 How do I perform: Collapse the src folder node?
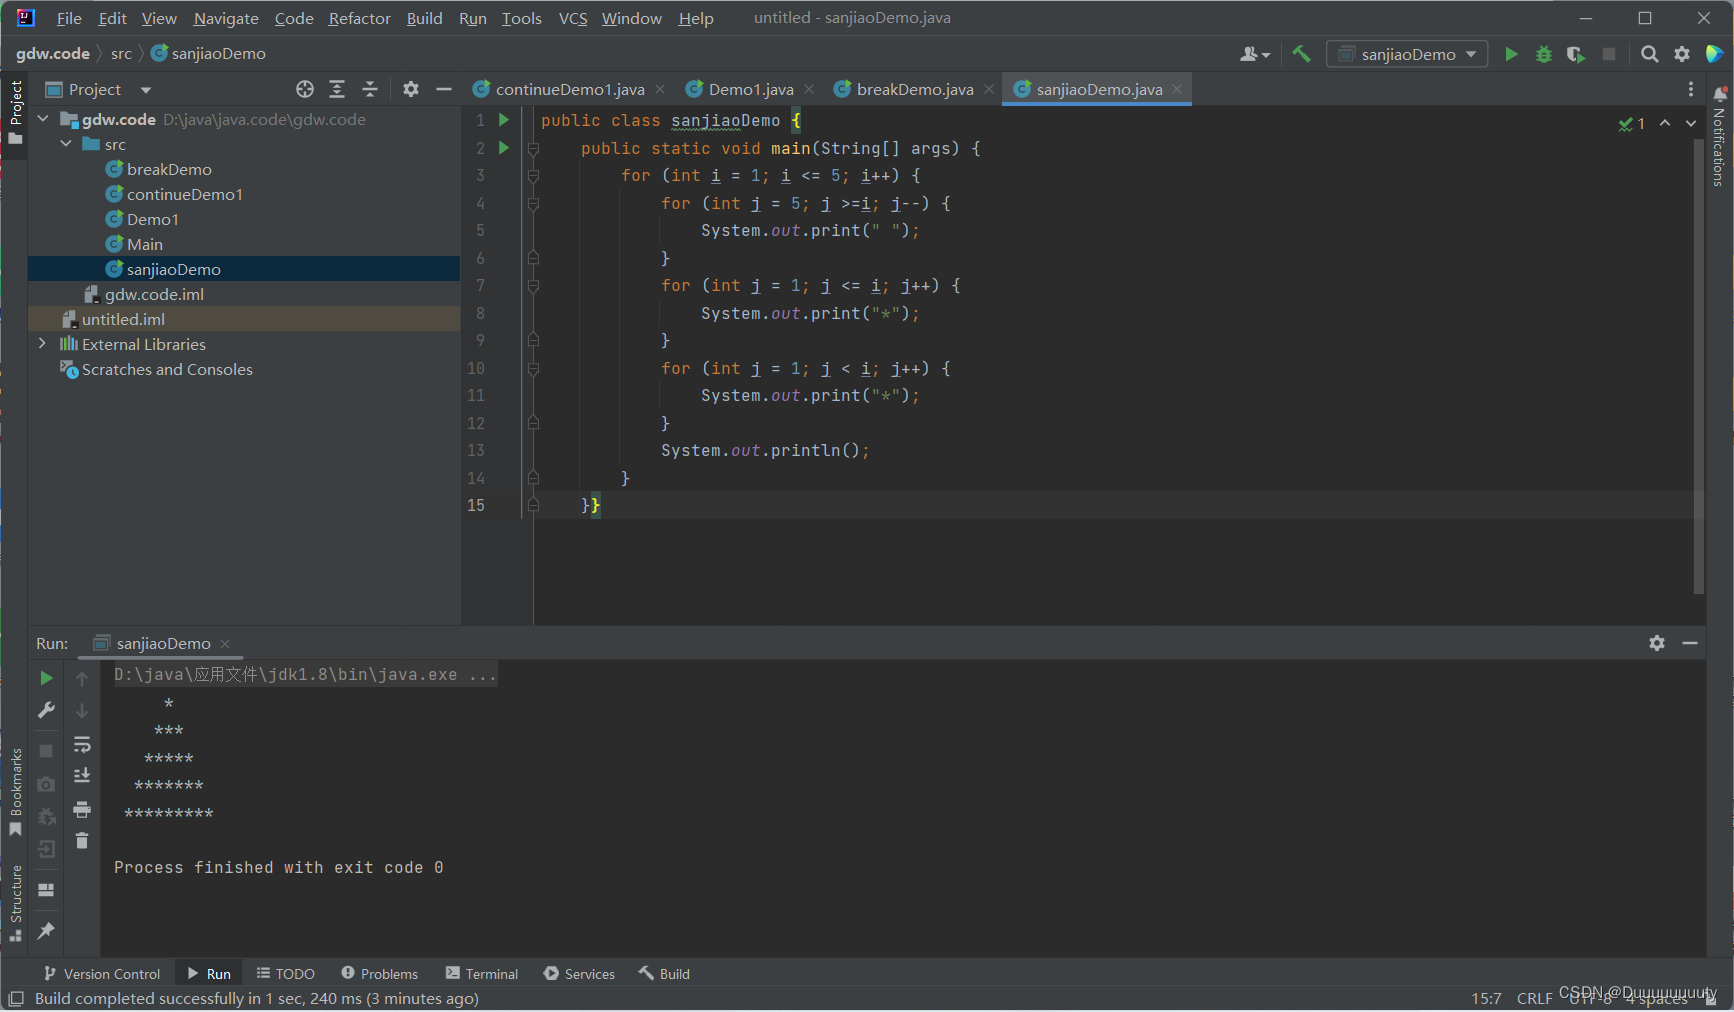[x=66, y=144]
